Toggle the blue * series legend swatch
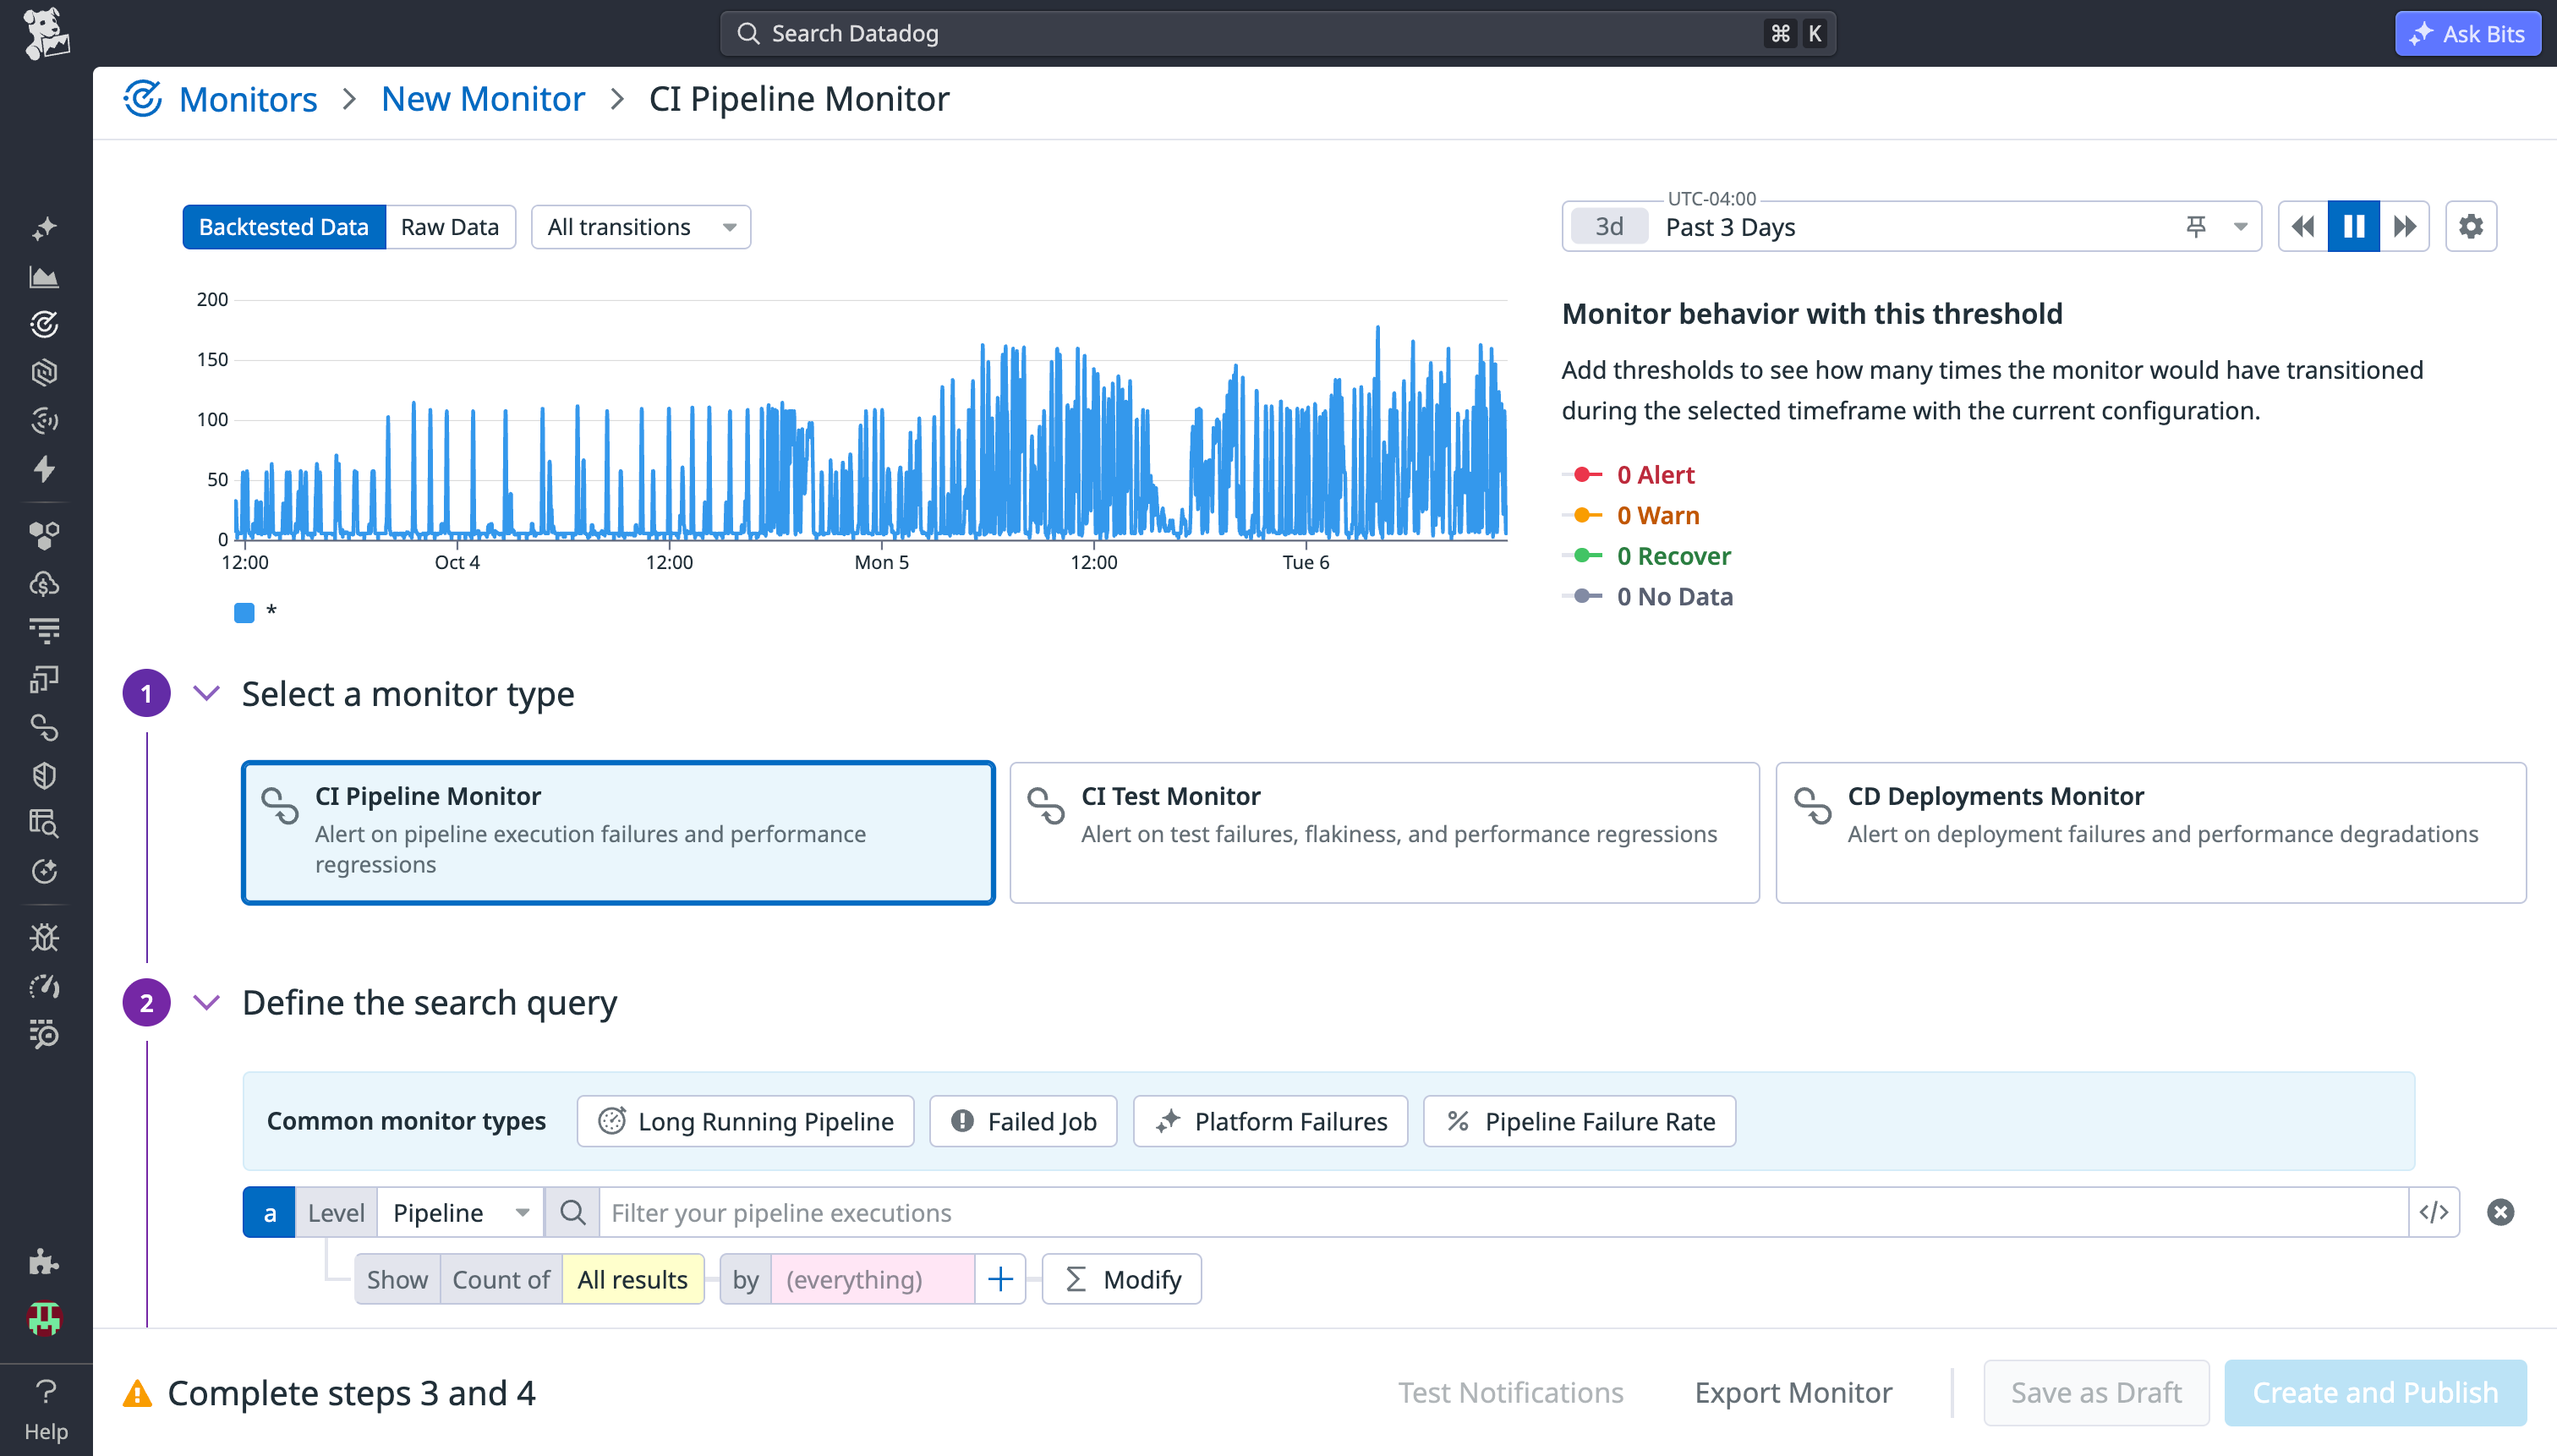 click(x=244, y=611)
